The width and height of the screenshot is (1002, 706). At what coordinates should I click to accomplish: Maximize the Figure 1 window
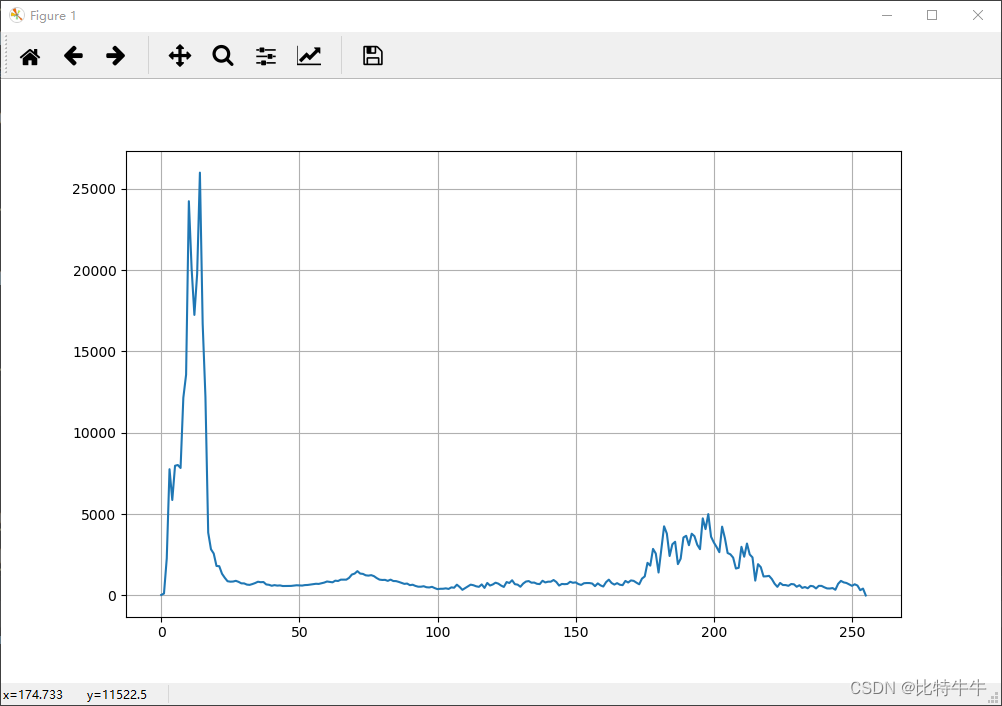click(x=932, y=15)
